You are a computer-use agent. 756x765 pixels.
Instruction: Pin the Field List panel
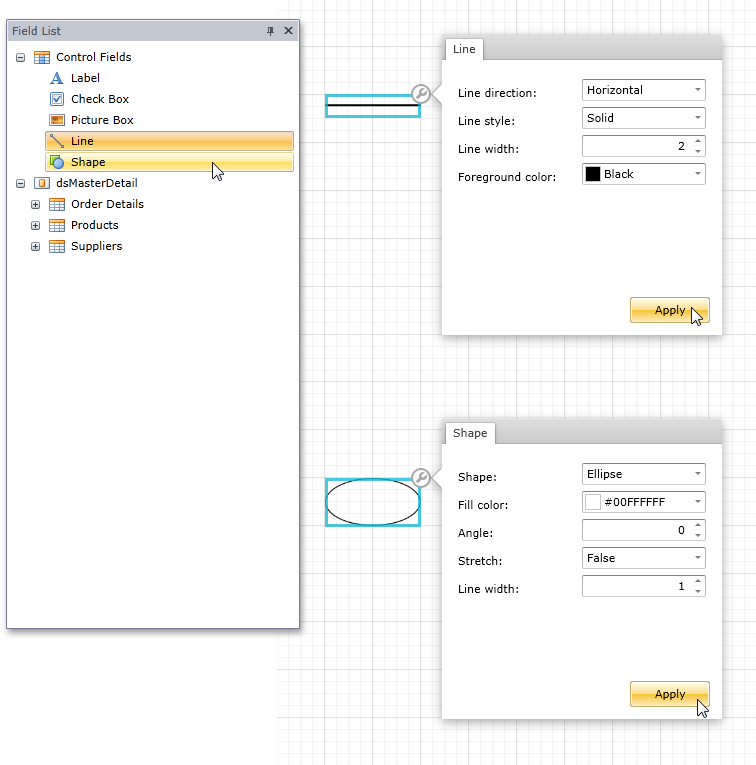[270, 31]
